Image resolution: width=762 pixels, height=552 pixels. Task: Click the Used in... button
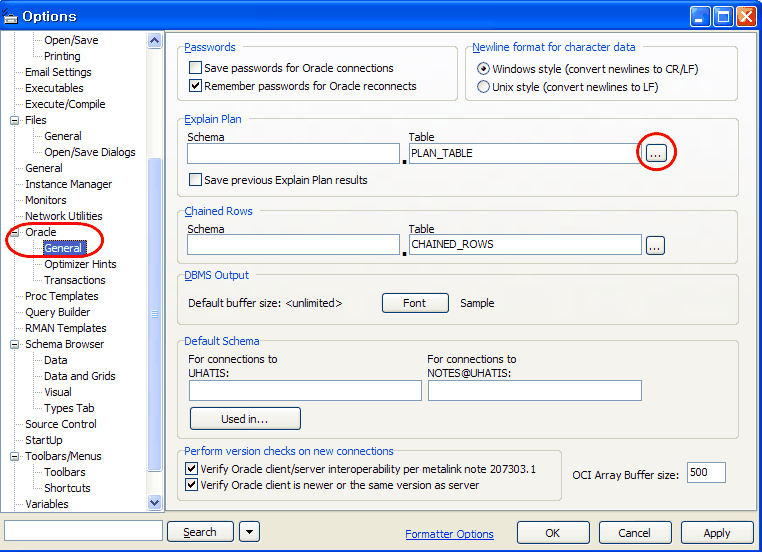pos(245,418)
